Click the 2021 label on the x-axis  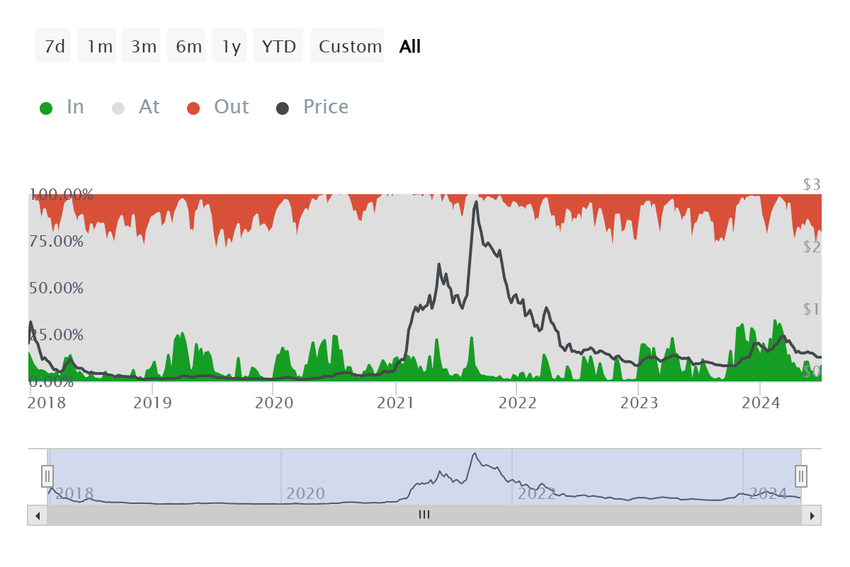point(395,403)
